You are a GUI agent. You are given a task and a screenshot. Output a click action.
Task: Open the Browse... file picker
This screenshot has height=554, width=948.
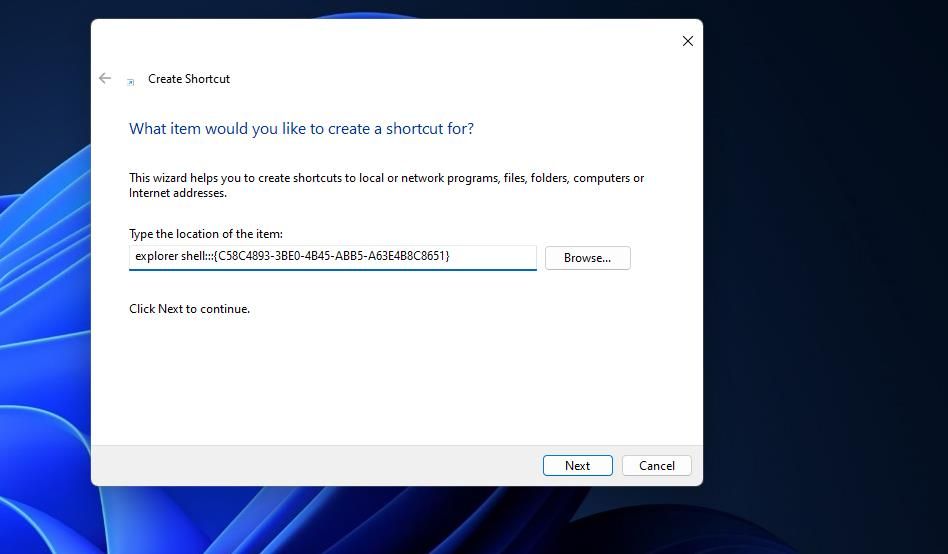click(x=587, y=258)
